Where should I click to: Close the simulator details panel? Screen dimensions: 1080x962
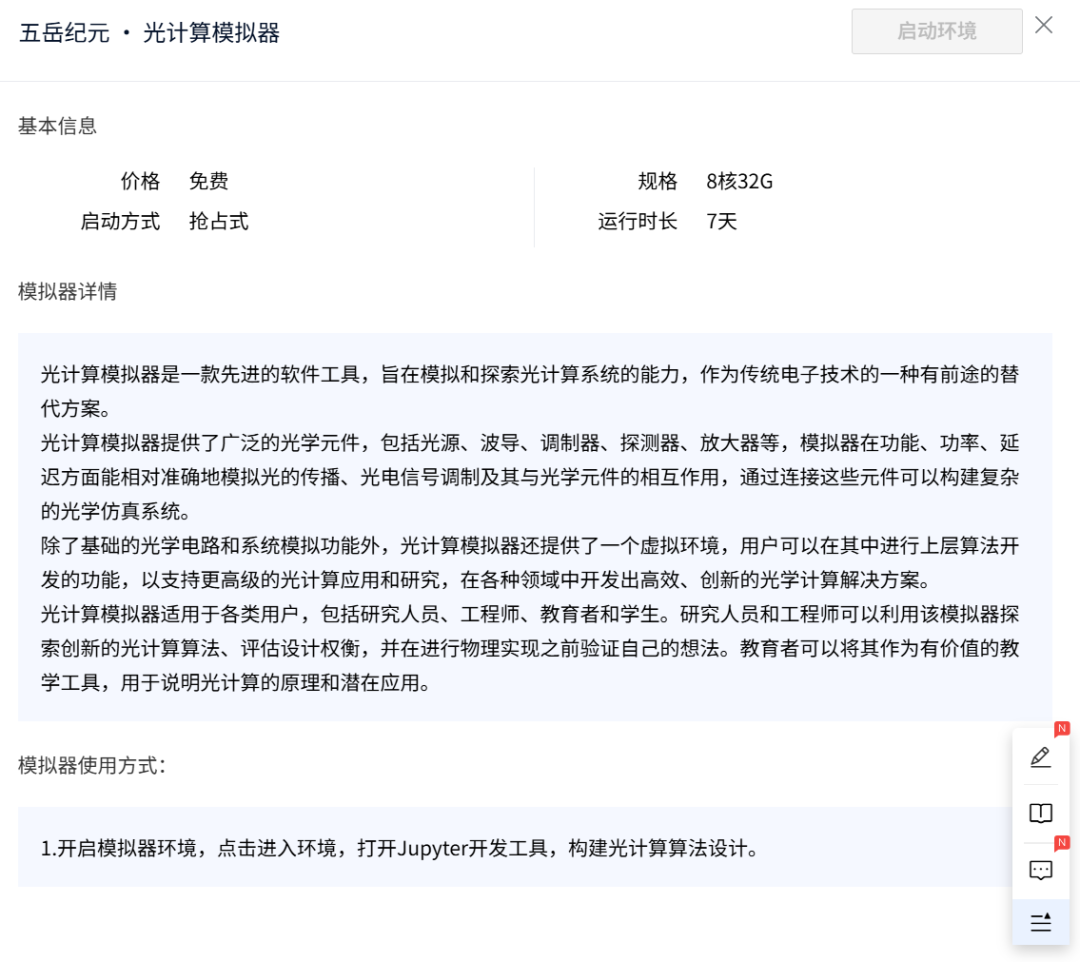coord(1043,26)
